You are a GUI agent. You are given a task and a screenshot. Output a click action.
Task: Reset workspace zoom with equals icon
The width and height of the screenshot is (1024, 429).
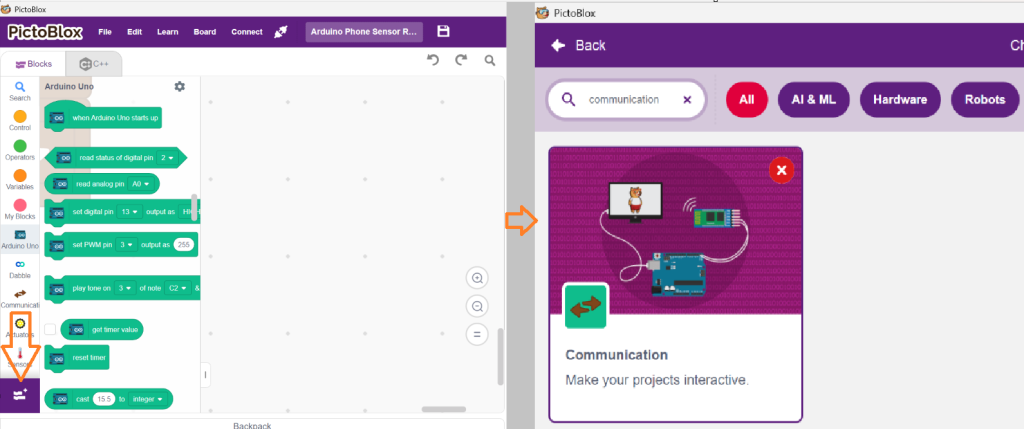pyautogui.click(x=477, y=334)
